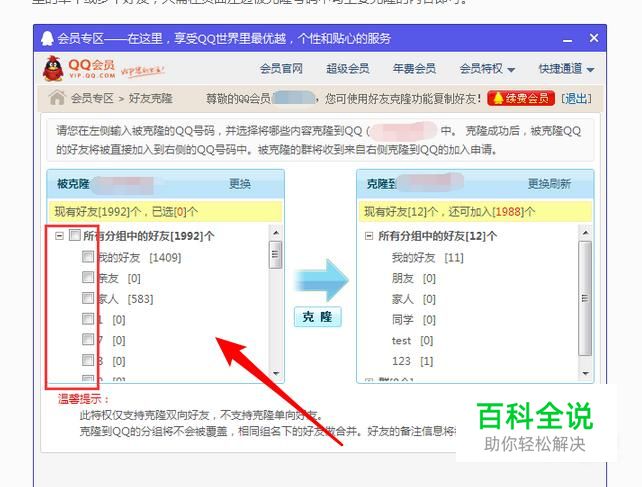Minimize the 会员专区 window
This screenshot has width=642, height=487.
(567, 40)
